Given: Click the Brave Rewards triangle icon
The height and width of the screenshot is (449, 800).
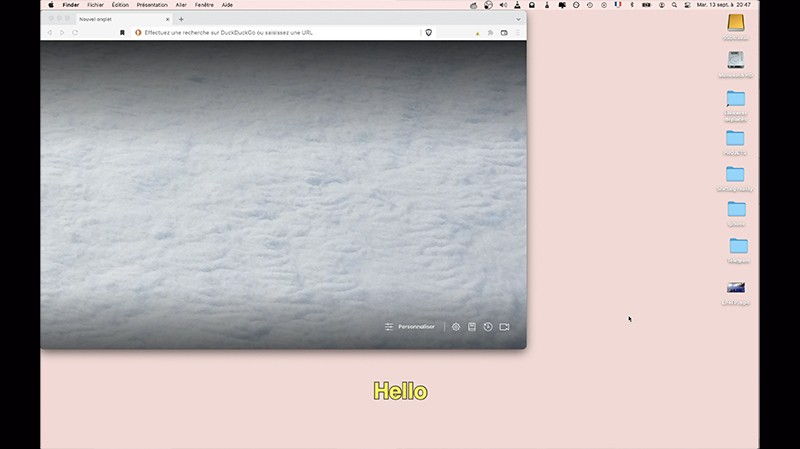Looking at the screenshot, I should click(x=477, y=32).
